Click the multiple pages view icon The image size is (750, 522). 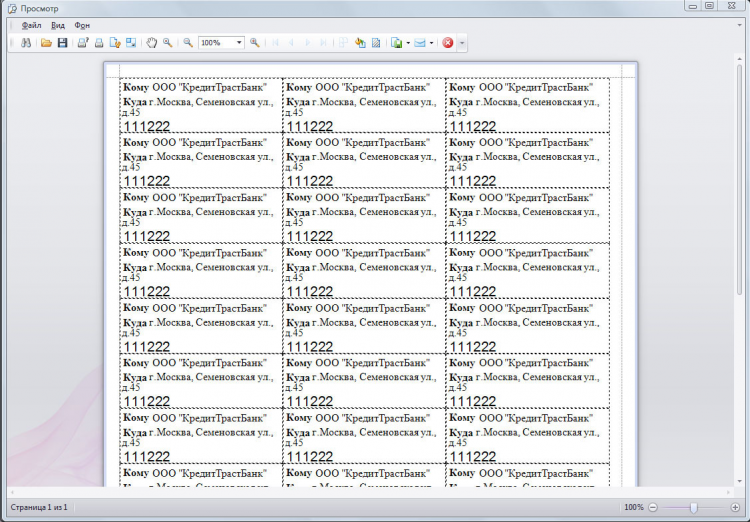(342, 43)
